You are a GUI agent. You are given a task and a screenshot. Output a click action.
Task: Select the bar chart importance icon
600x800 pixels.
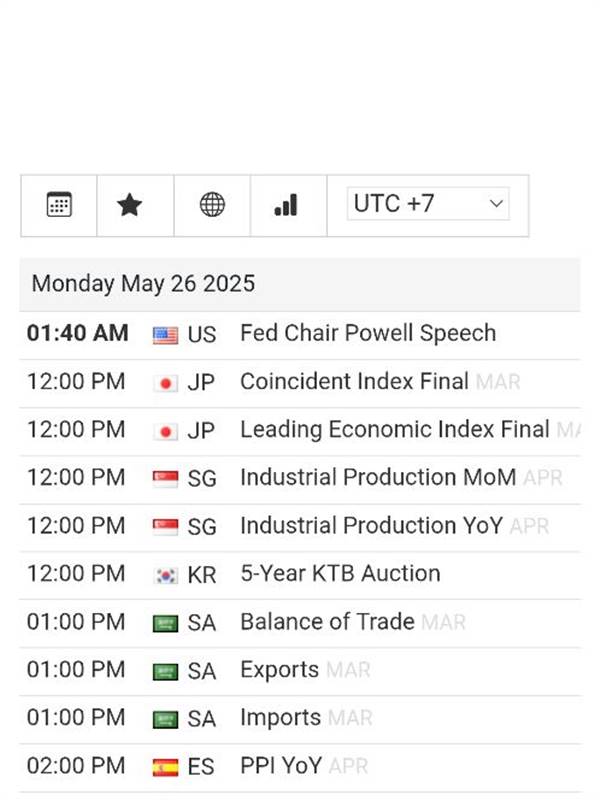click(x=286, y=205)
